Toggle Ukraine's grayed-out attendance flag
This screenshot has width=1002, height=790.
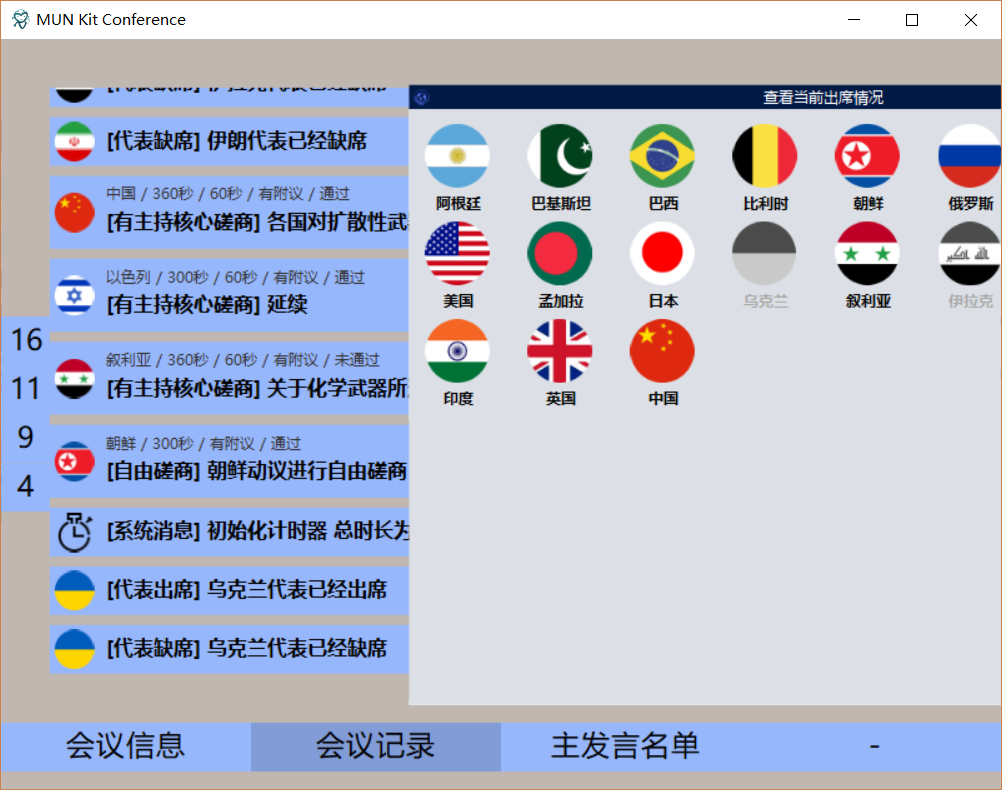(764, 252)
